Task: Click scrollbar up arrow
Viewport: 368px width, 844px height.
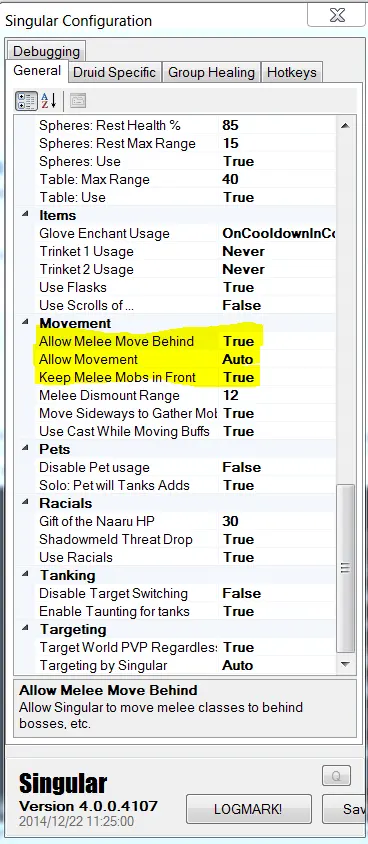Action: (x=345, y=125)
